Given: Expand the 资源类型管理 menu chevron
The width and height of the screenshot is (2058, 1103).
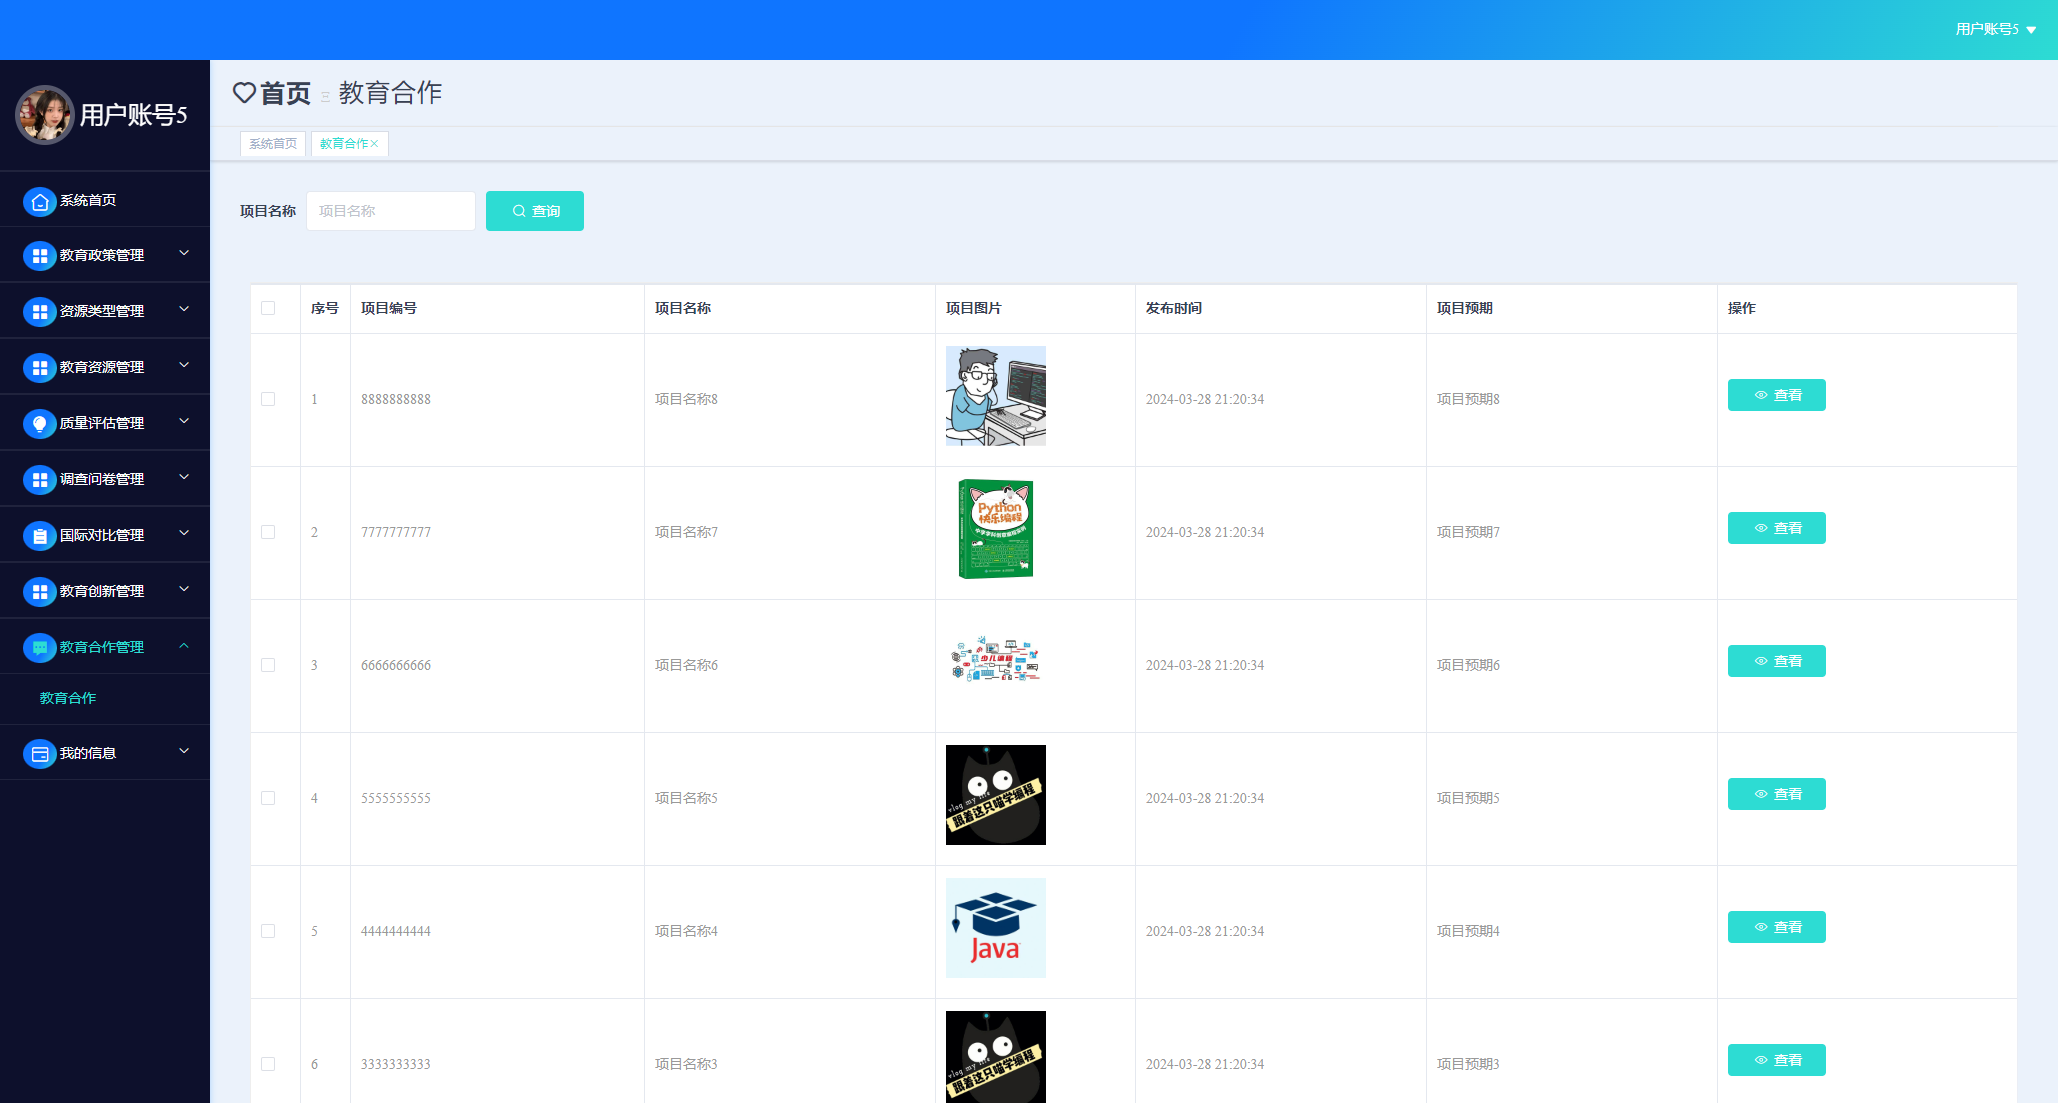Looking at the screenshot, I should tap(184, 310).
